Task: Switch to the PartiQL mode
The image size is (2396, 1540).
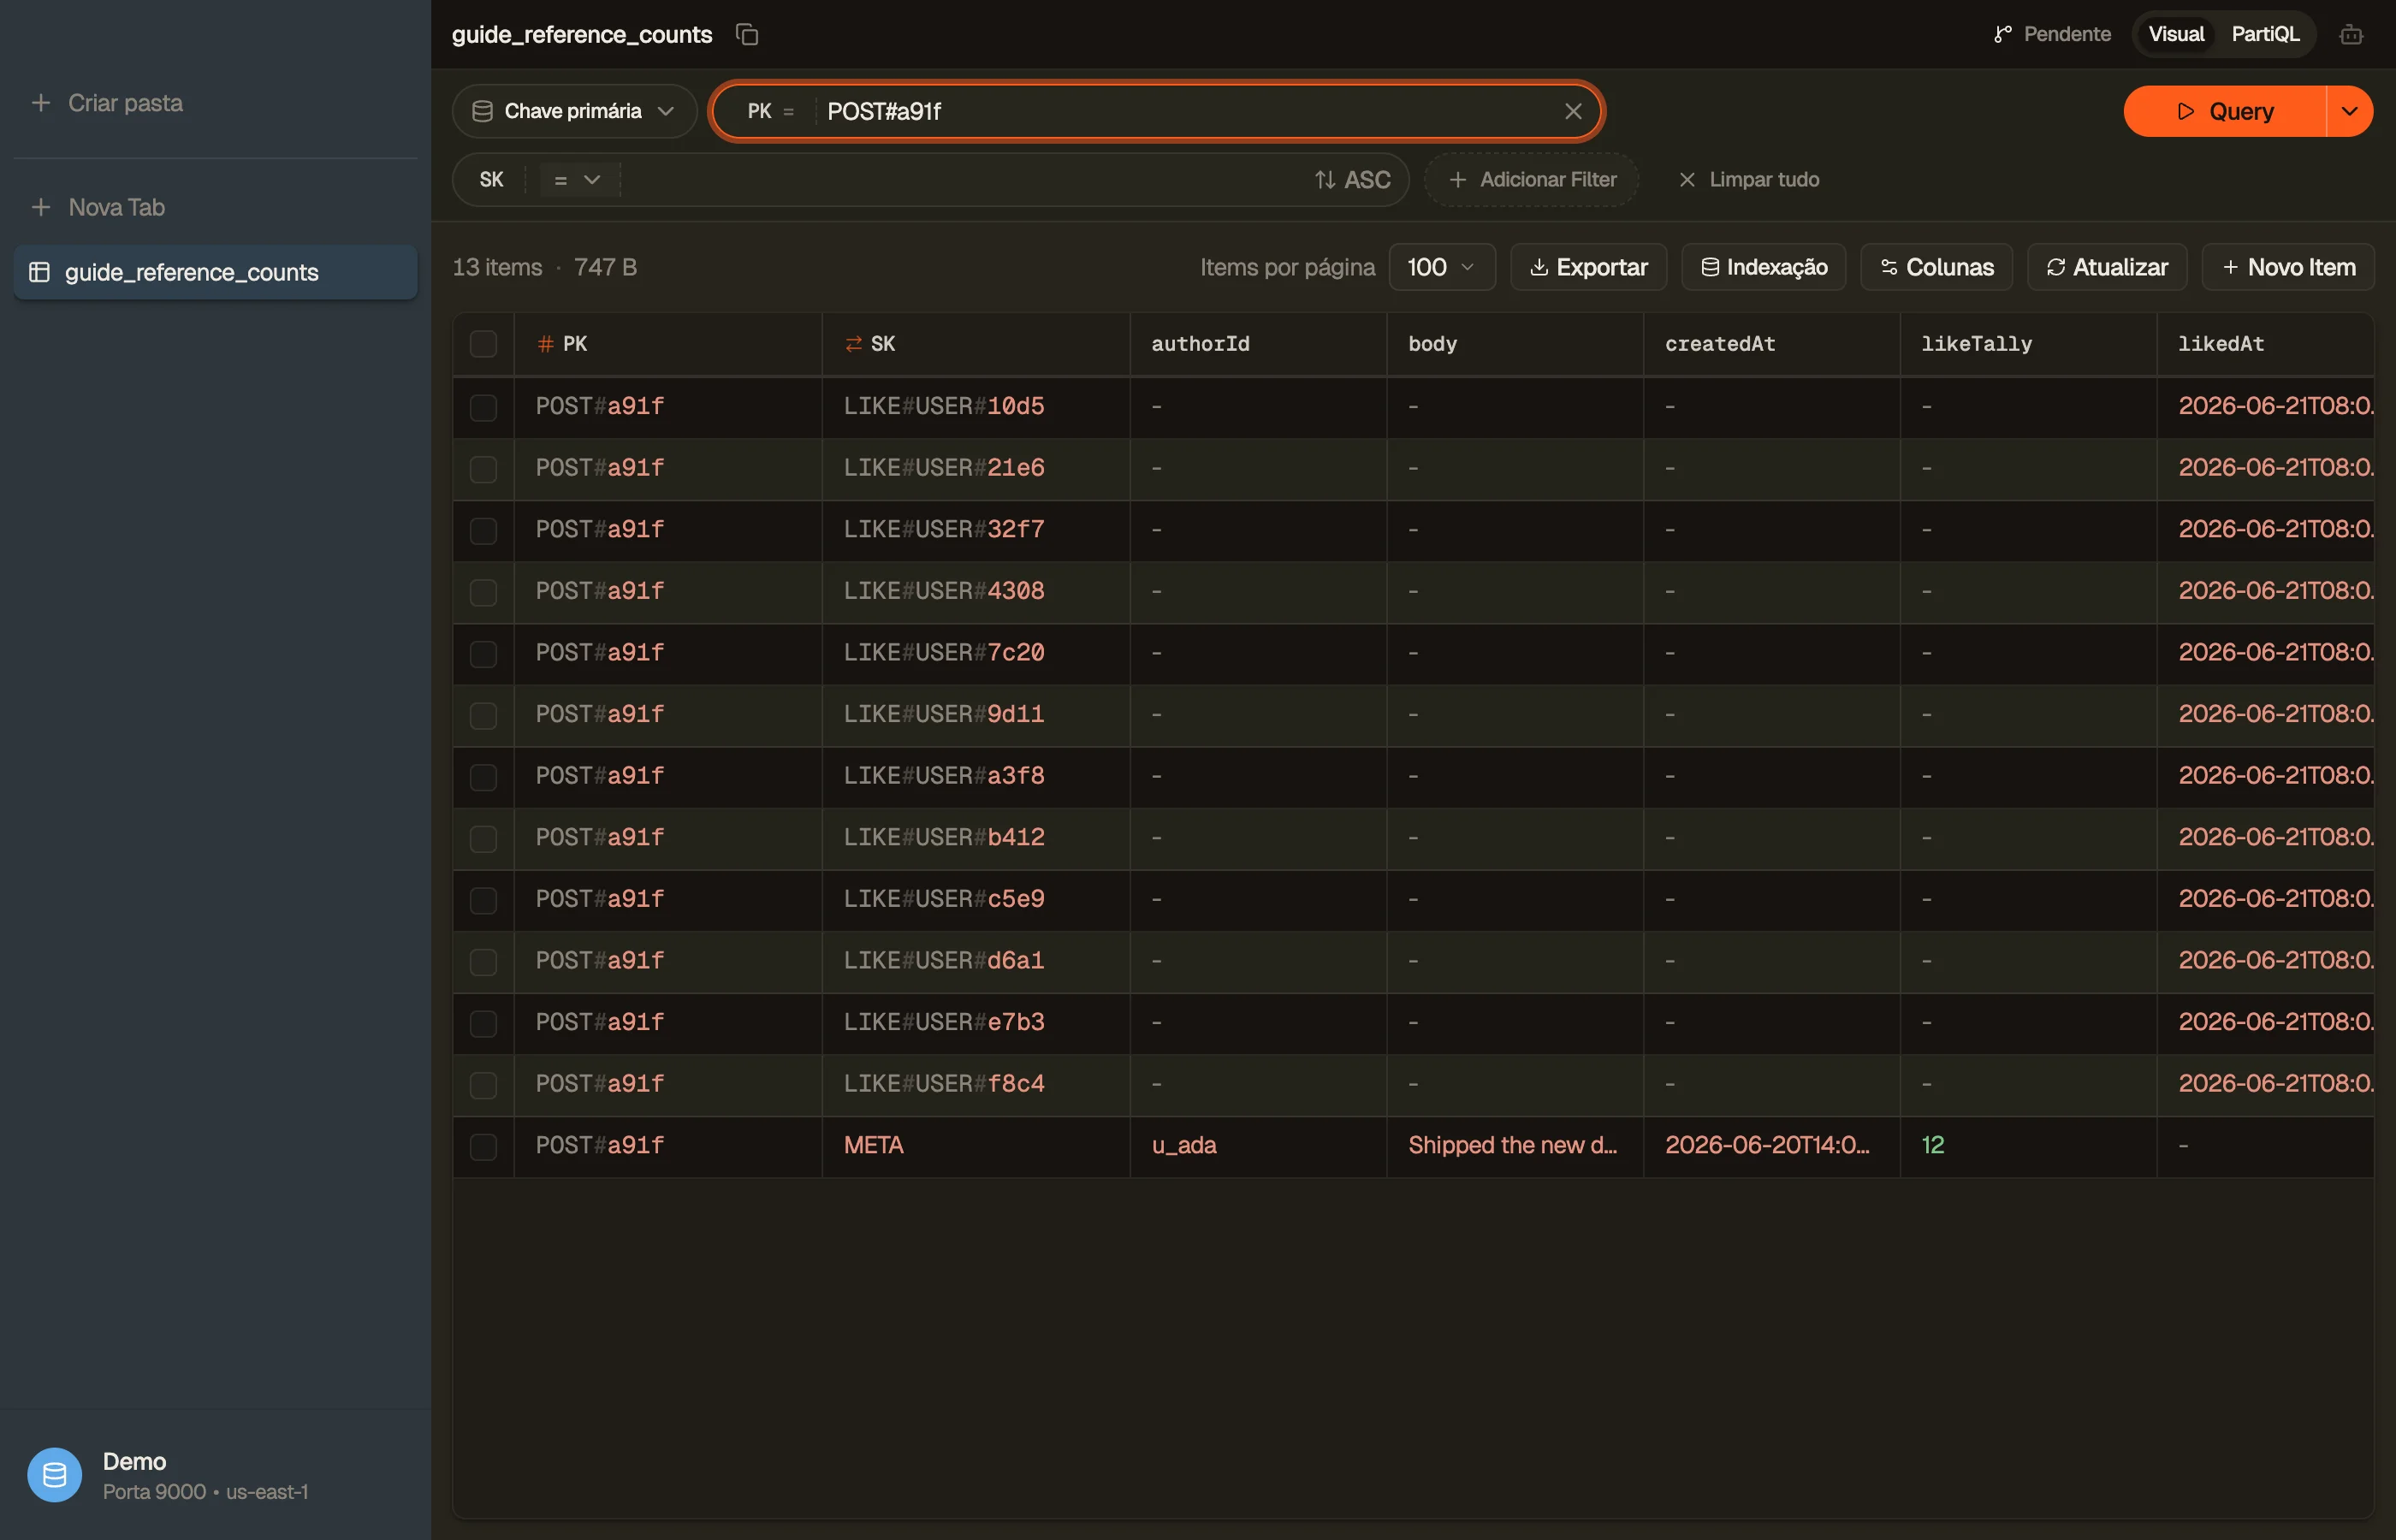Action: click(x=2265, y=34)
